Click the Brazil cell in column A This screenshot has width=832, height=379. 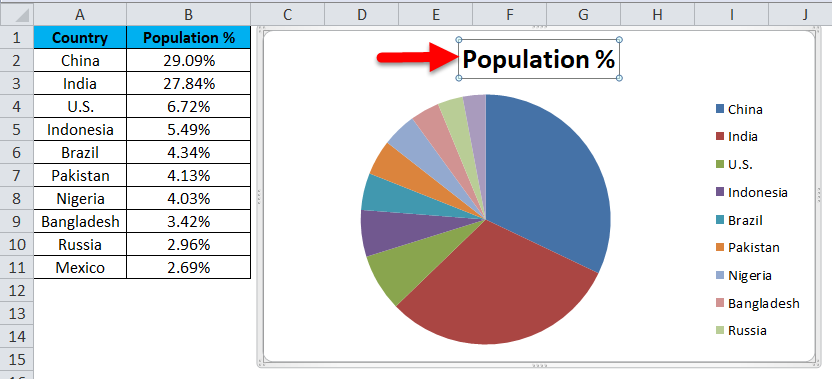[80, 153]
